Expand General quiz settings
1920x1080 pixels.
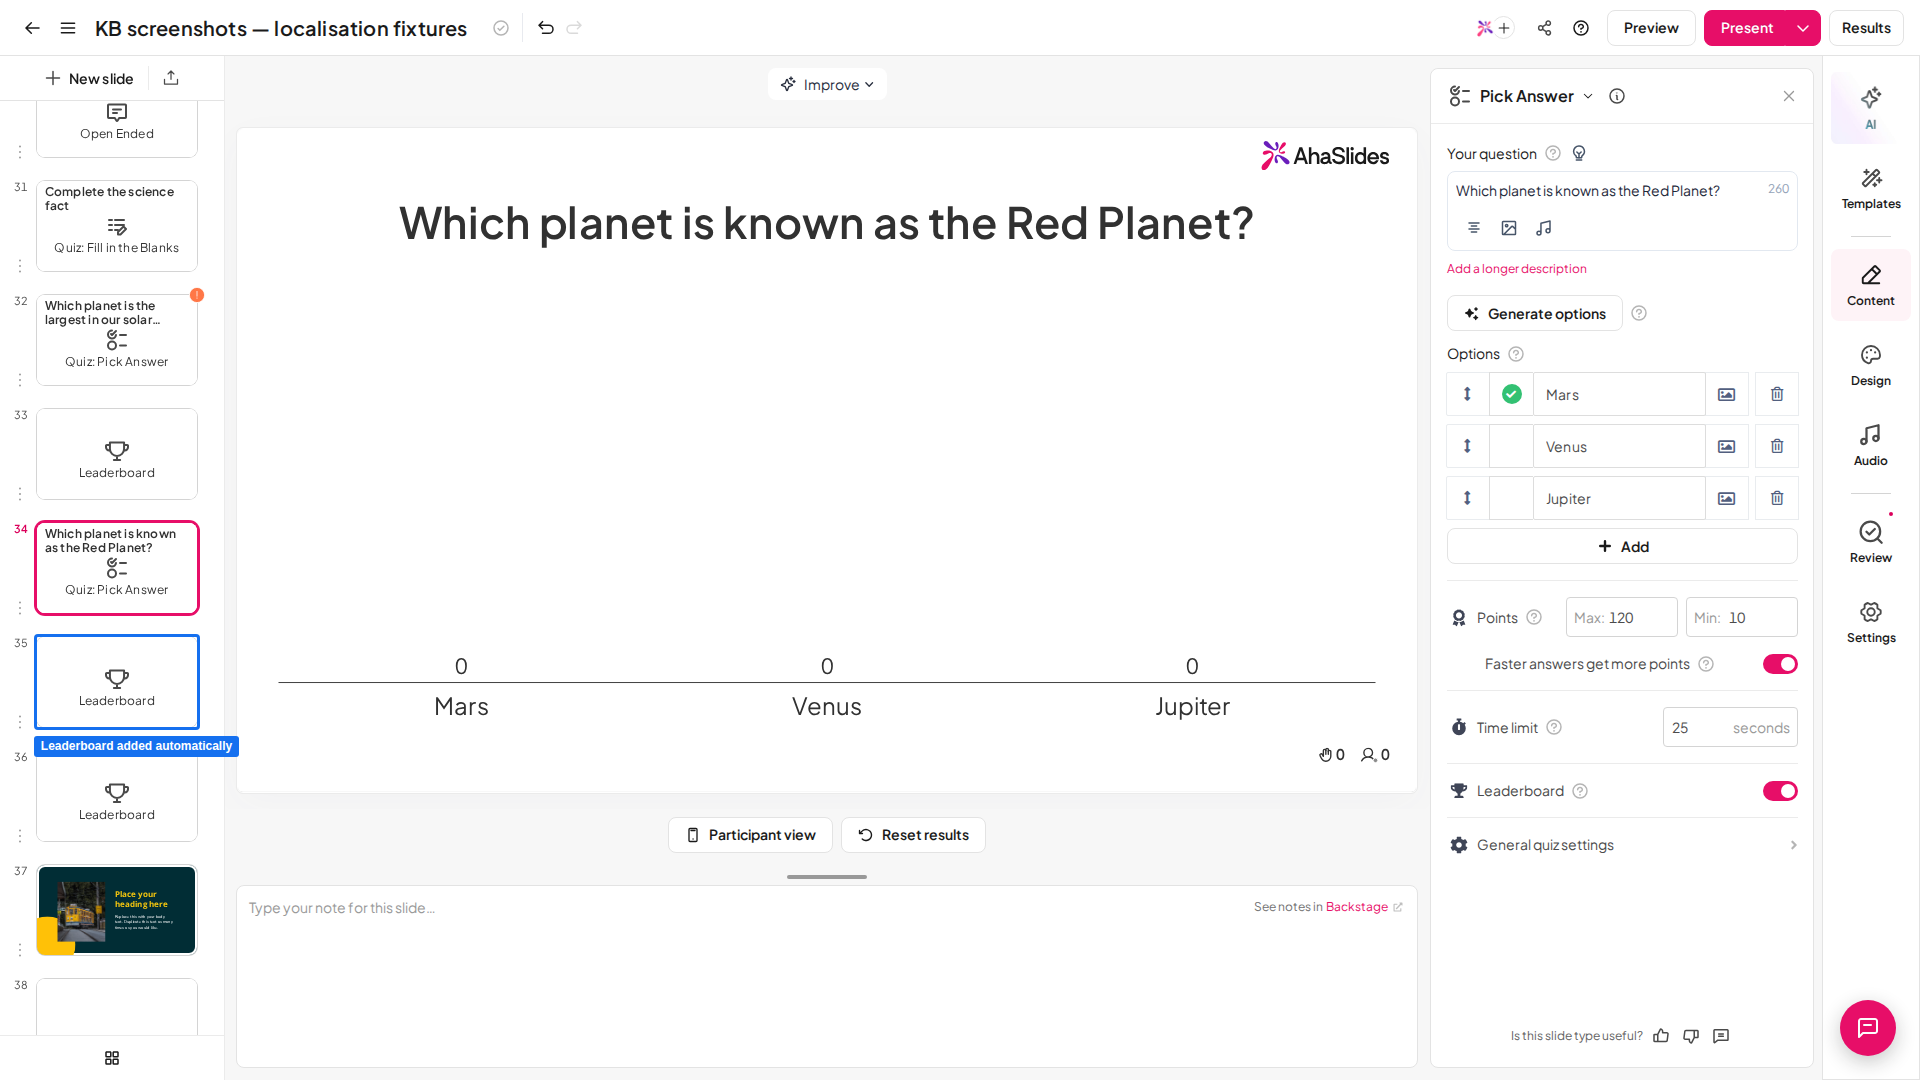click(1622, 845)
